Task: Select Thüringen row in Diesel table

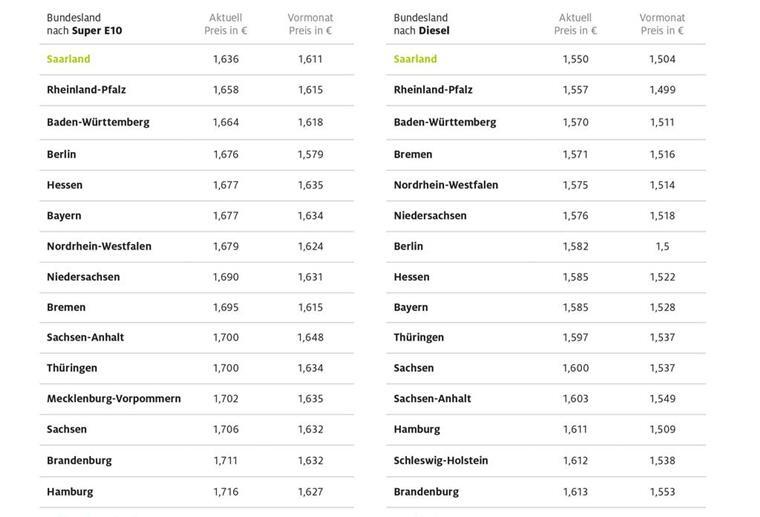Action: (546, 338)
